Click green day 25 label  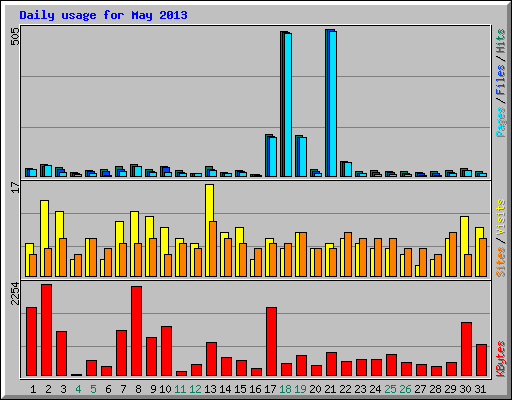[x=390, y=389]
